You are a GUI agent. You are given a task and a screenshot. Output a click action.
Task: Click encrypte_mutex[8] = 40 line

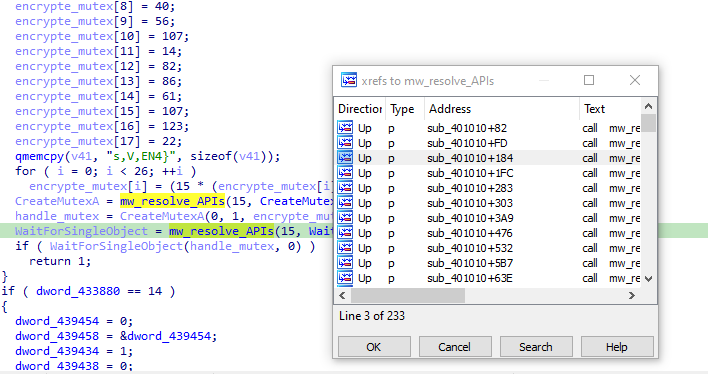(95, 6)
